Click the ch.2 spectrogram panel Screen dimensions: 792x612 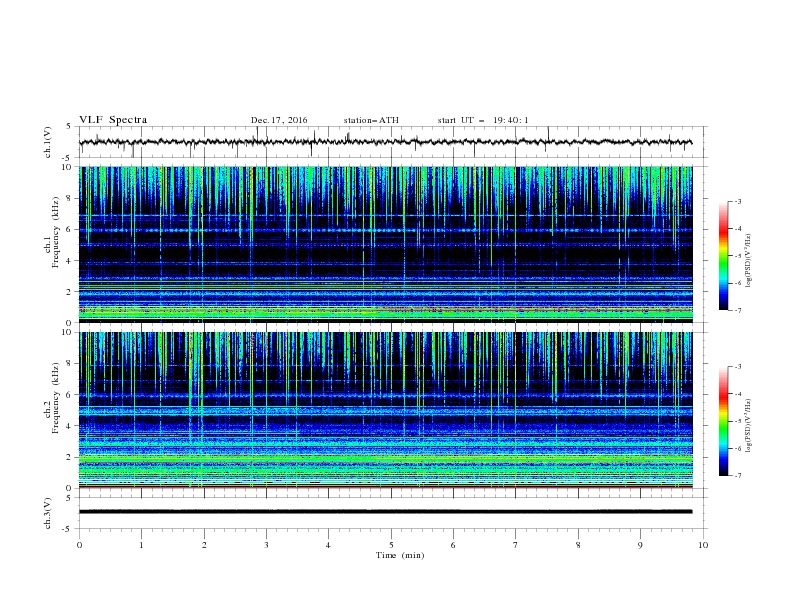(385, 410)
